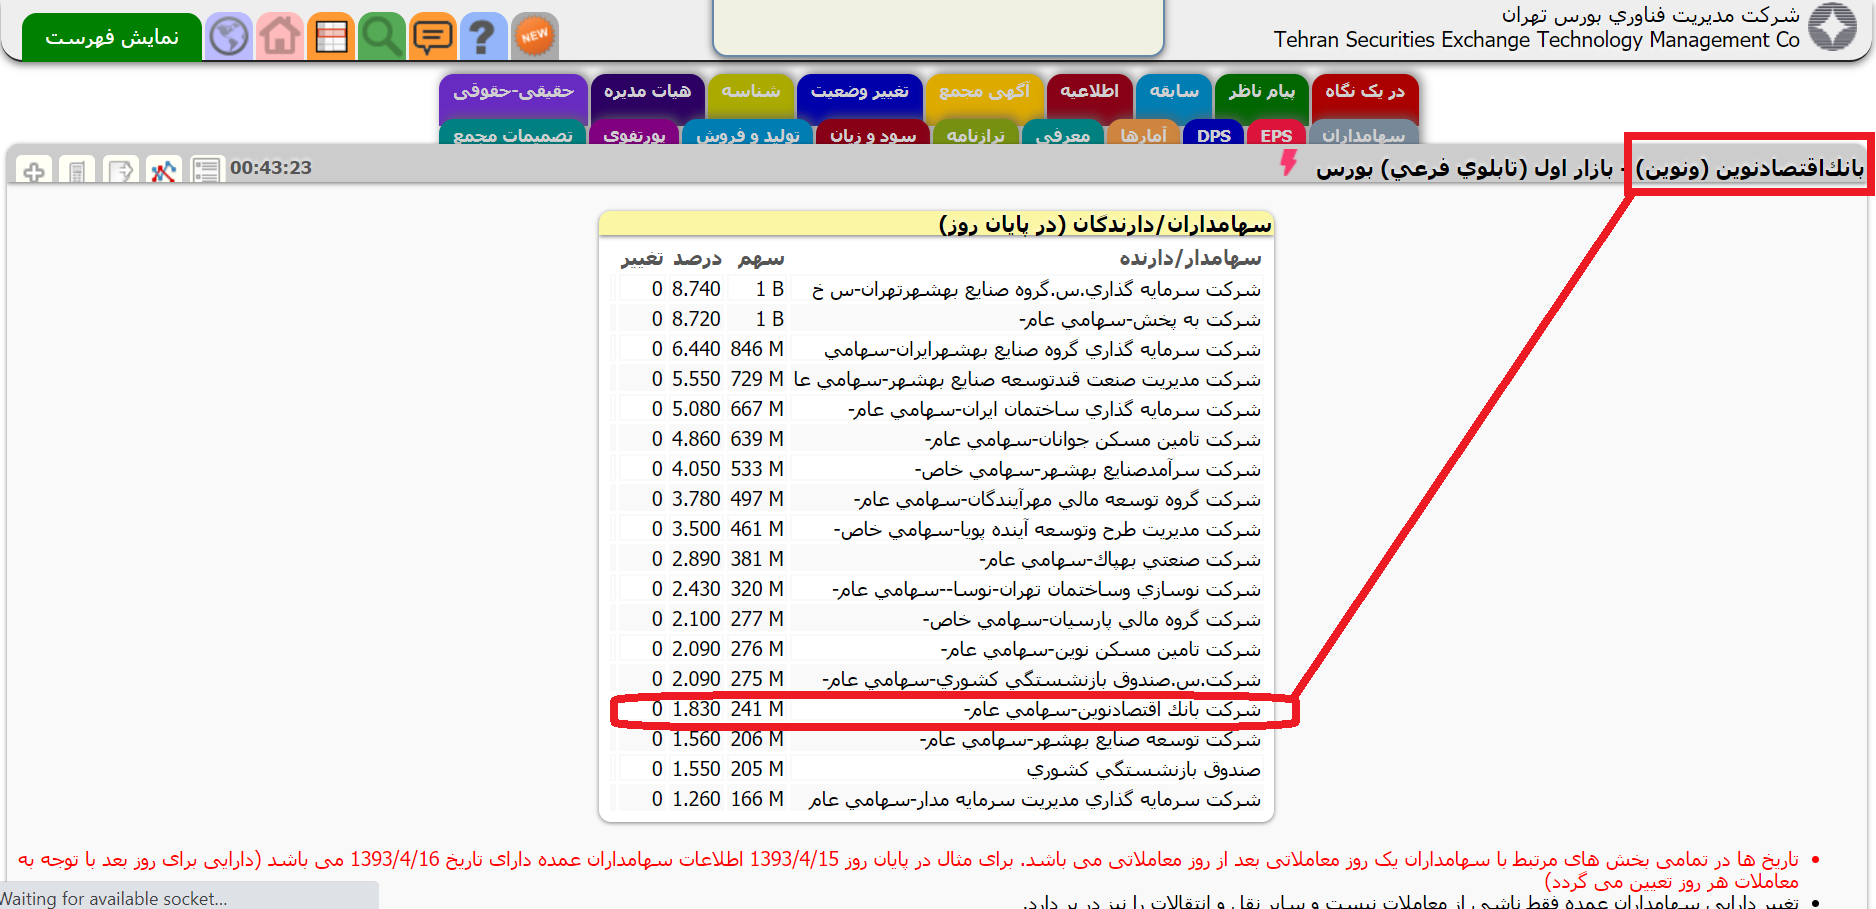Select توسعه صنایع بهشهر row
Image resolution: width=1876 pixels, height=909 pixels.
(x=936, y=739)
